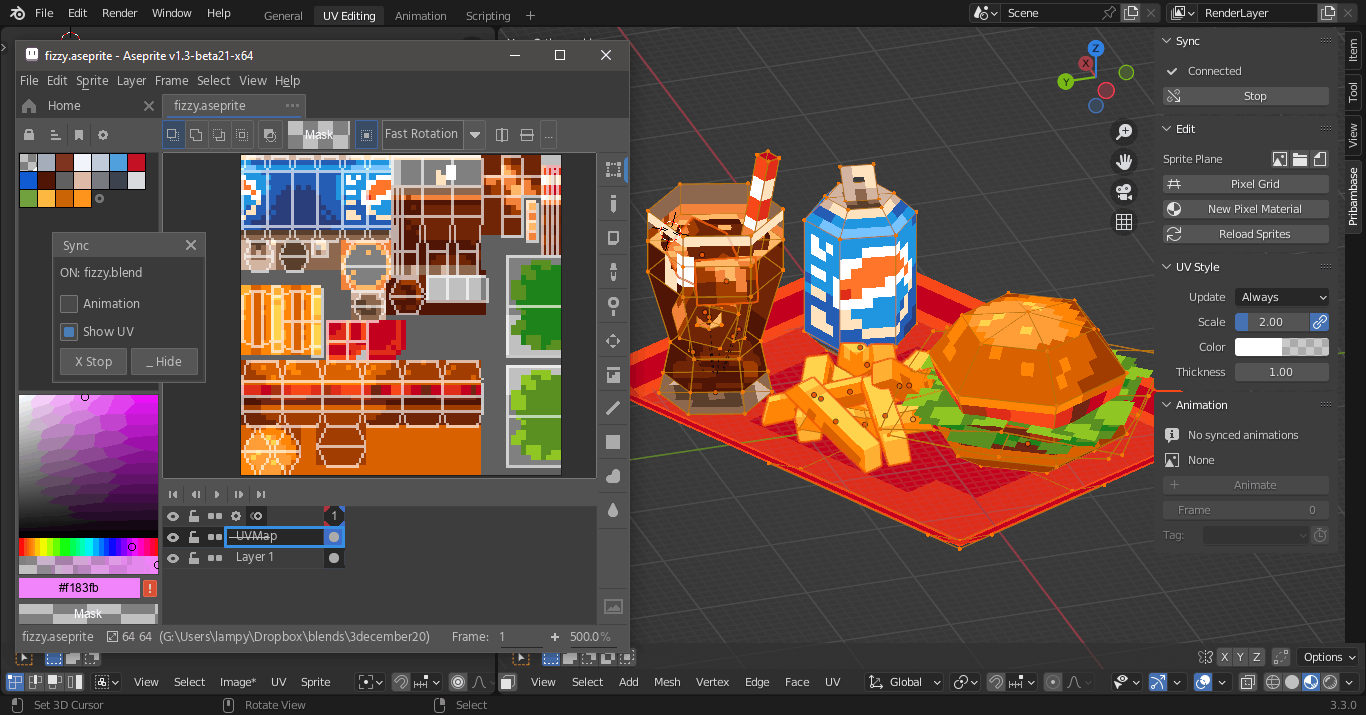Click the camera view icon in viewport
Image resolution: width=1366 pixels, height=715 pixels.
click(x=1124, y=192)
